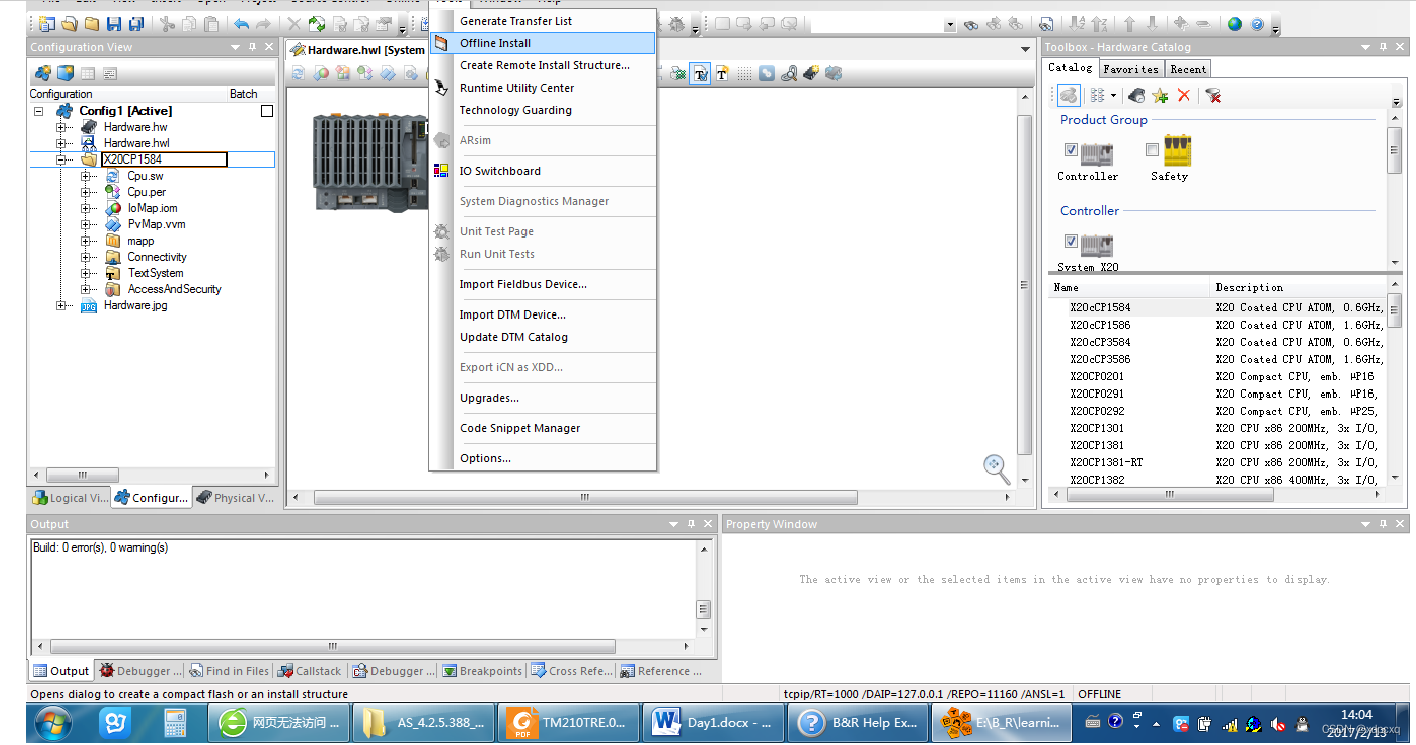Select Upgrades... in the Tools menu
This screenshot has width=1416, height=745.
pos(489,398)
